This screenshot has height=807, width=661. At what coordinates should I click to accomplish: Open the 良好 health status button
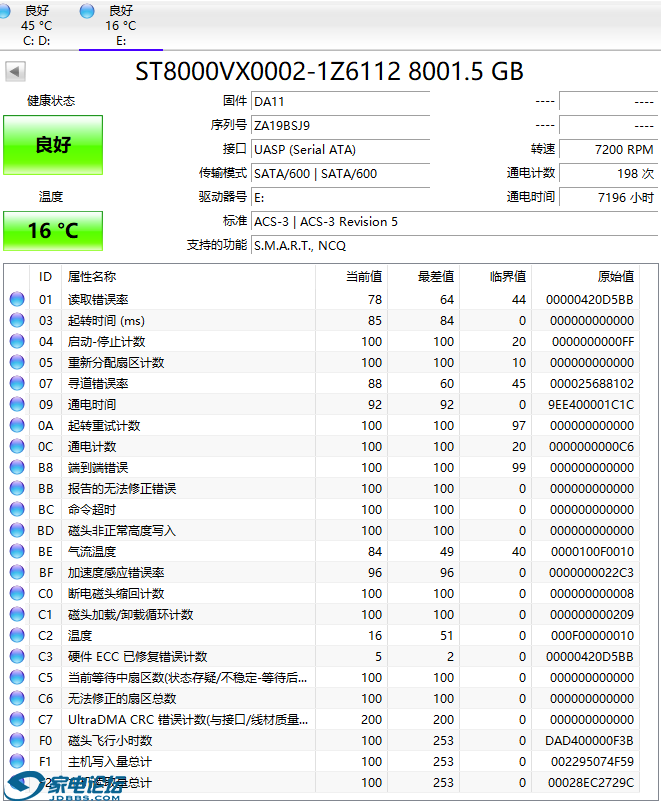click(x=53, y=145)
